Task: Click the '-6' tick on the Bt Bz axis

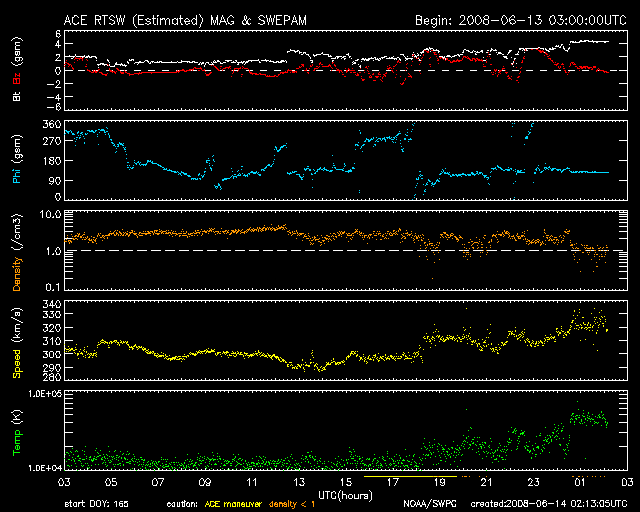Action: pos(54,107)
